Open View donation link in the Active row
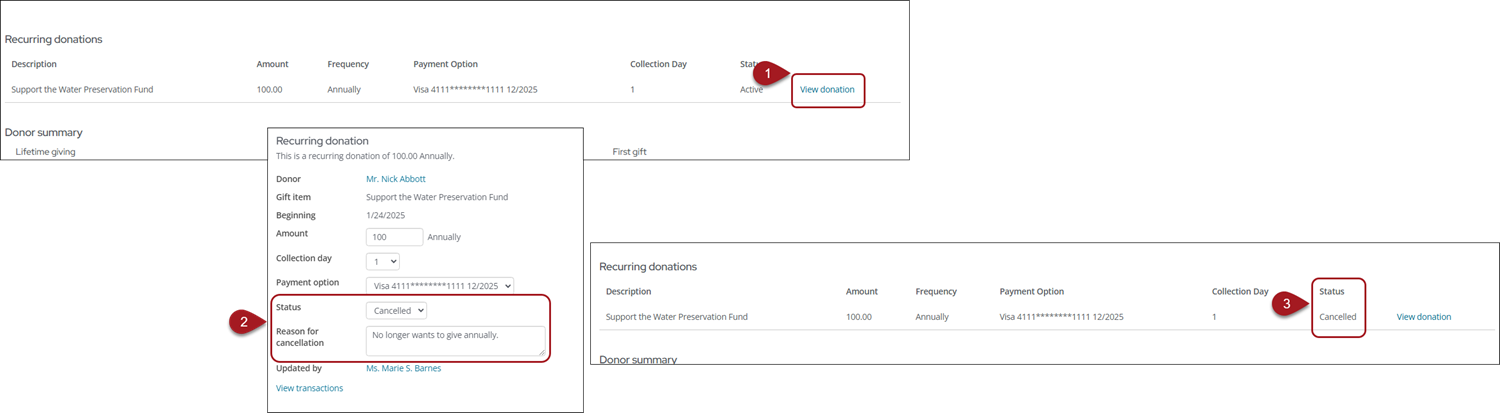The image size is (1500, 413). (827, 90)
